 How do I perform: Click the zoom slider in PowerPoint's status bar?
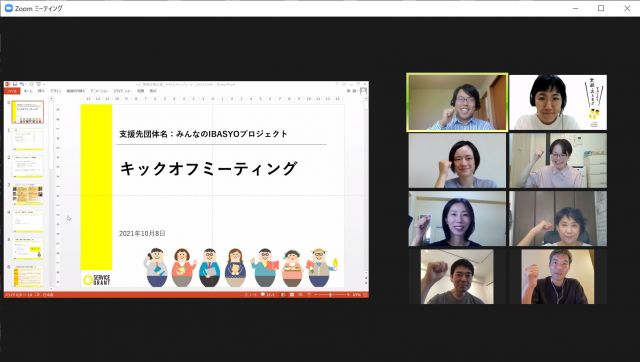click(x=330, y=295)
